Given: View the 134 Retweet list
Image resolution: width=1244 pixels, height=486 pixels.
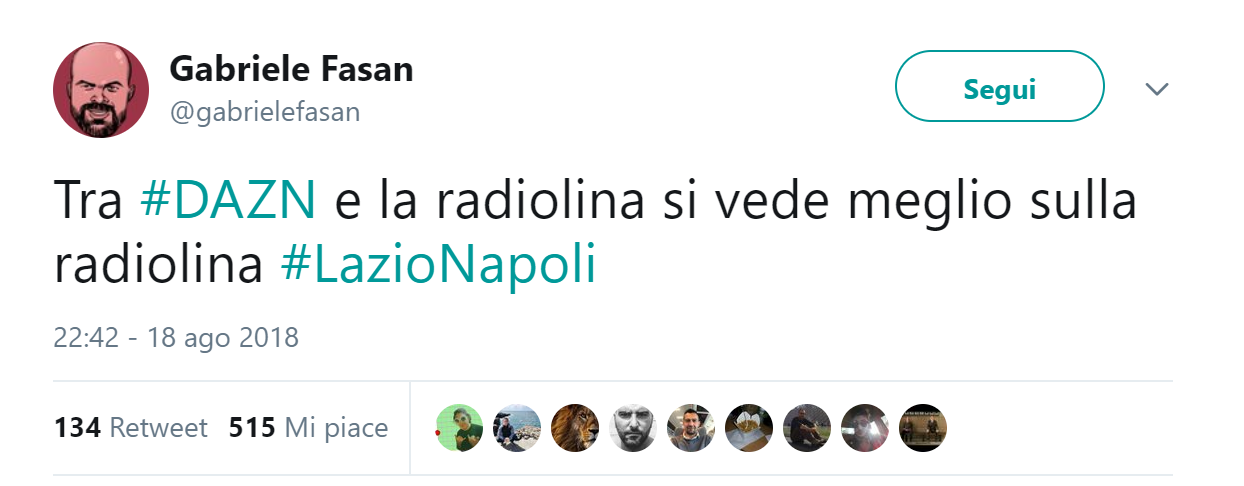Looking at the screenshot, I should click(131, 428).
